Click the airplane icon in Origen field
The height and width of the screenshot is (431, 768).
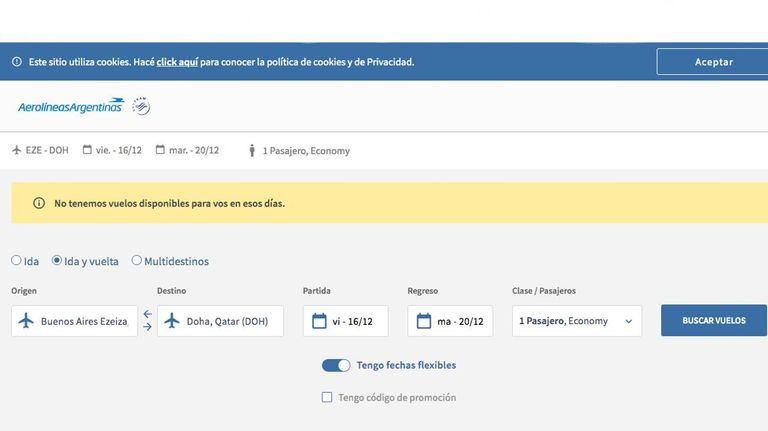coord(26,321)
